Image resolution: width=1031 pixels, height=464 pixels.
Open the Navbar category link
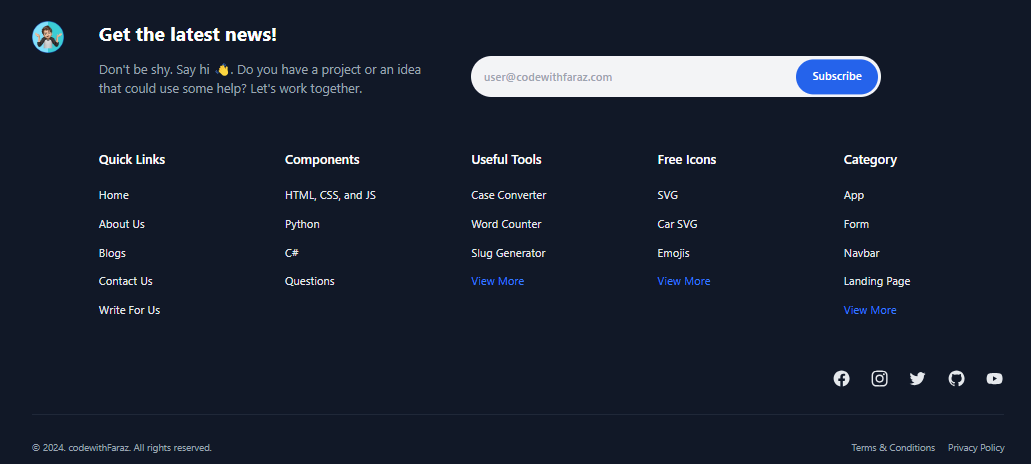[x=861, y=253]
